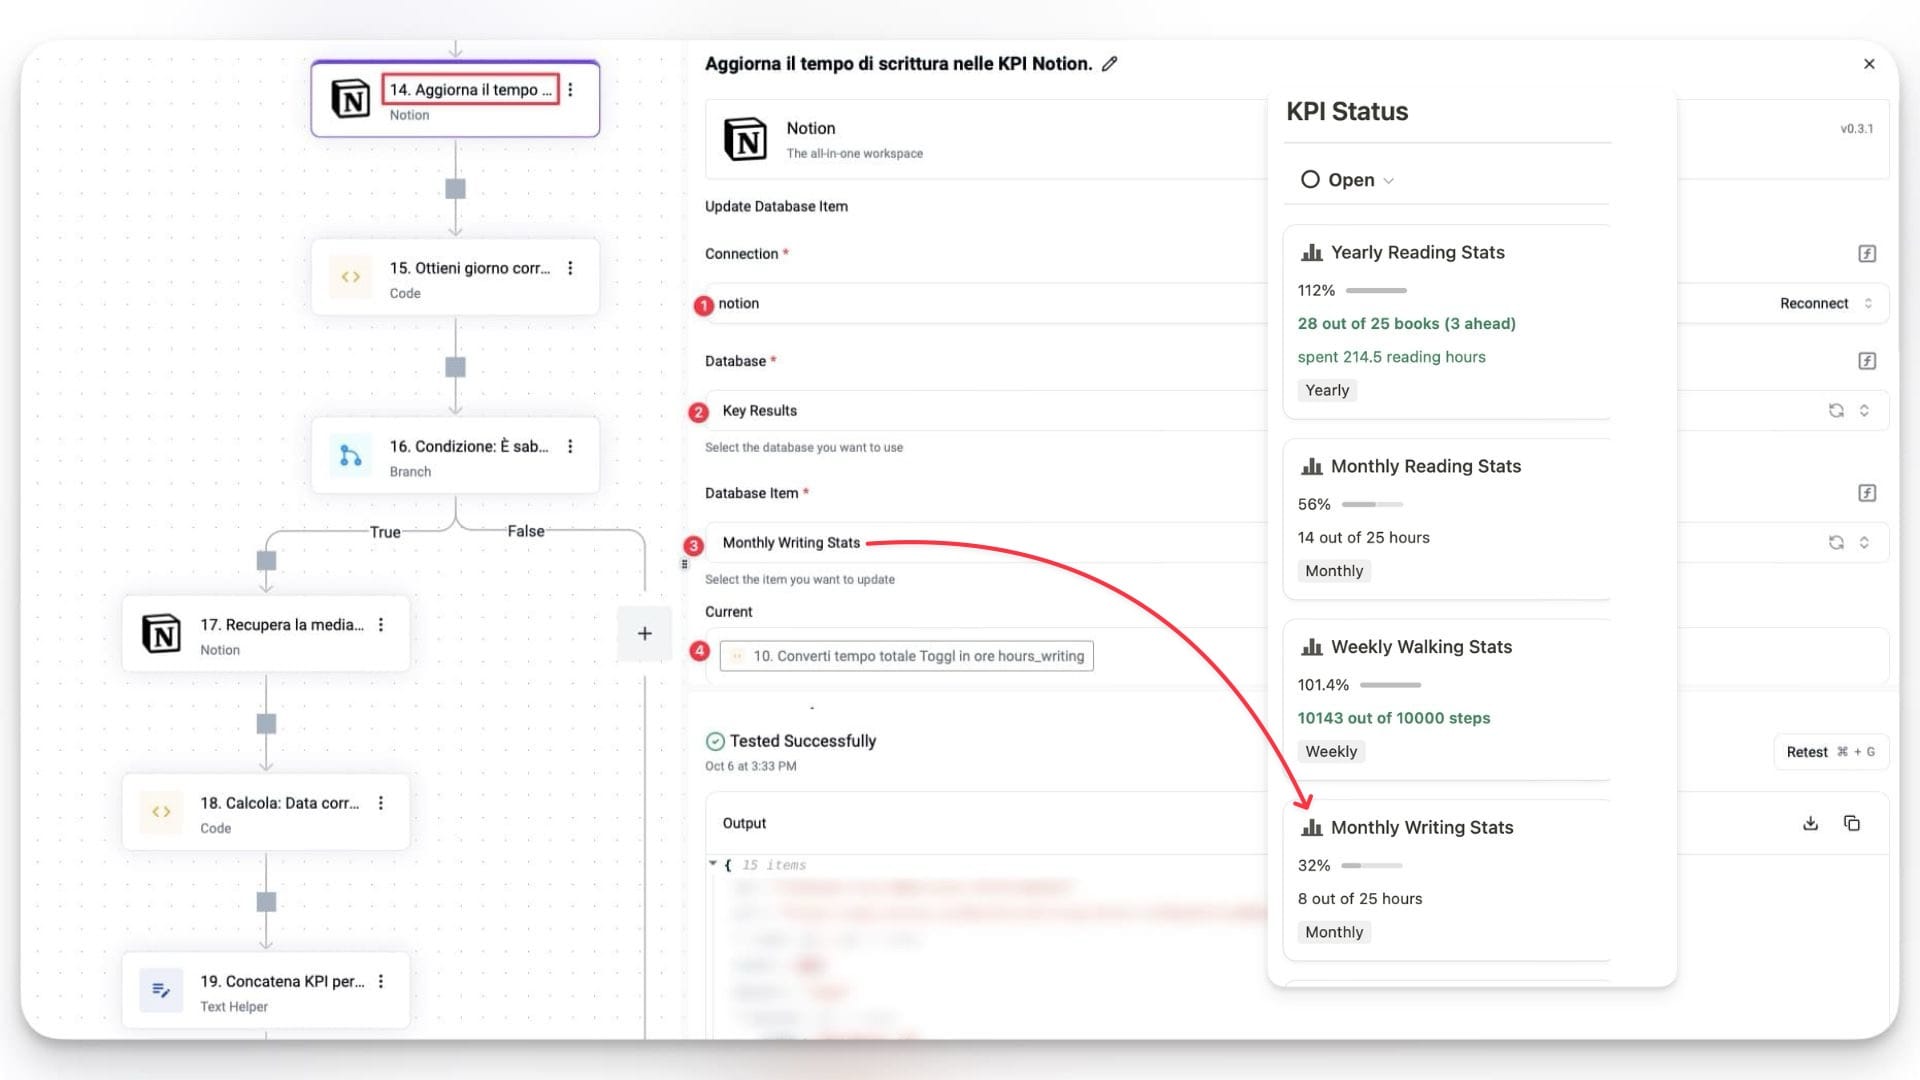This screenshot has height=1080, width=1920.
Task: Select step 17 Recupera la media node title
Action: [282, 625]
